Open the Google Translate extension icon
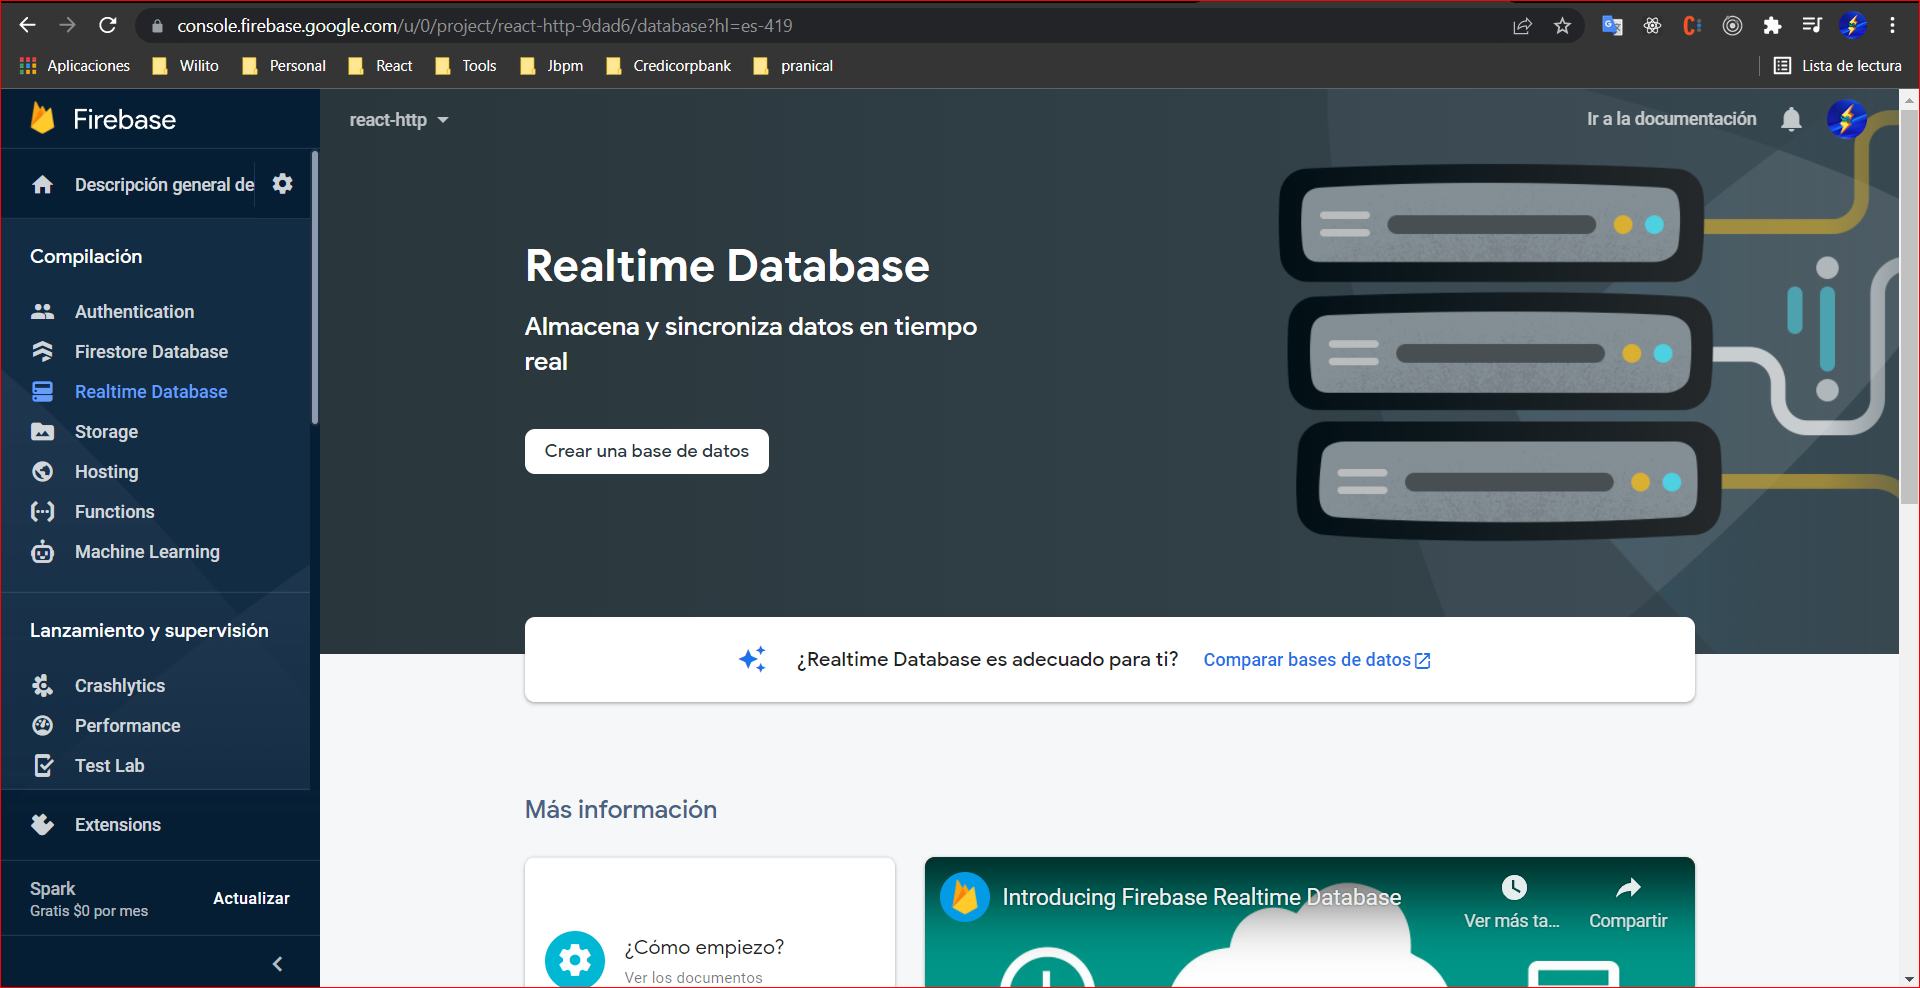 coord(1612,26)
